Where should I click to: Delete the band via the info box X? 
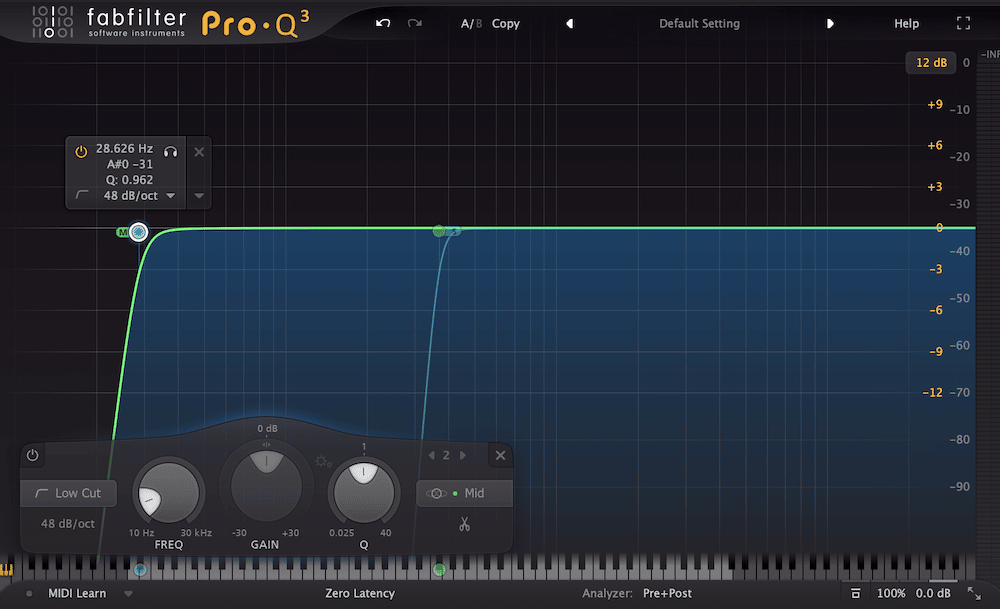point(199,152)
